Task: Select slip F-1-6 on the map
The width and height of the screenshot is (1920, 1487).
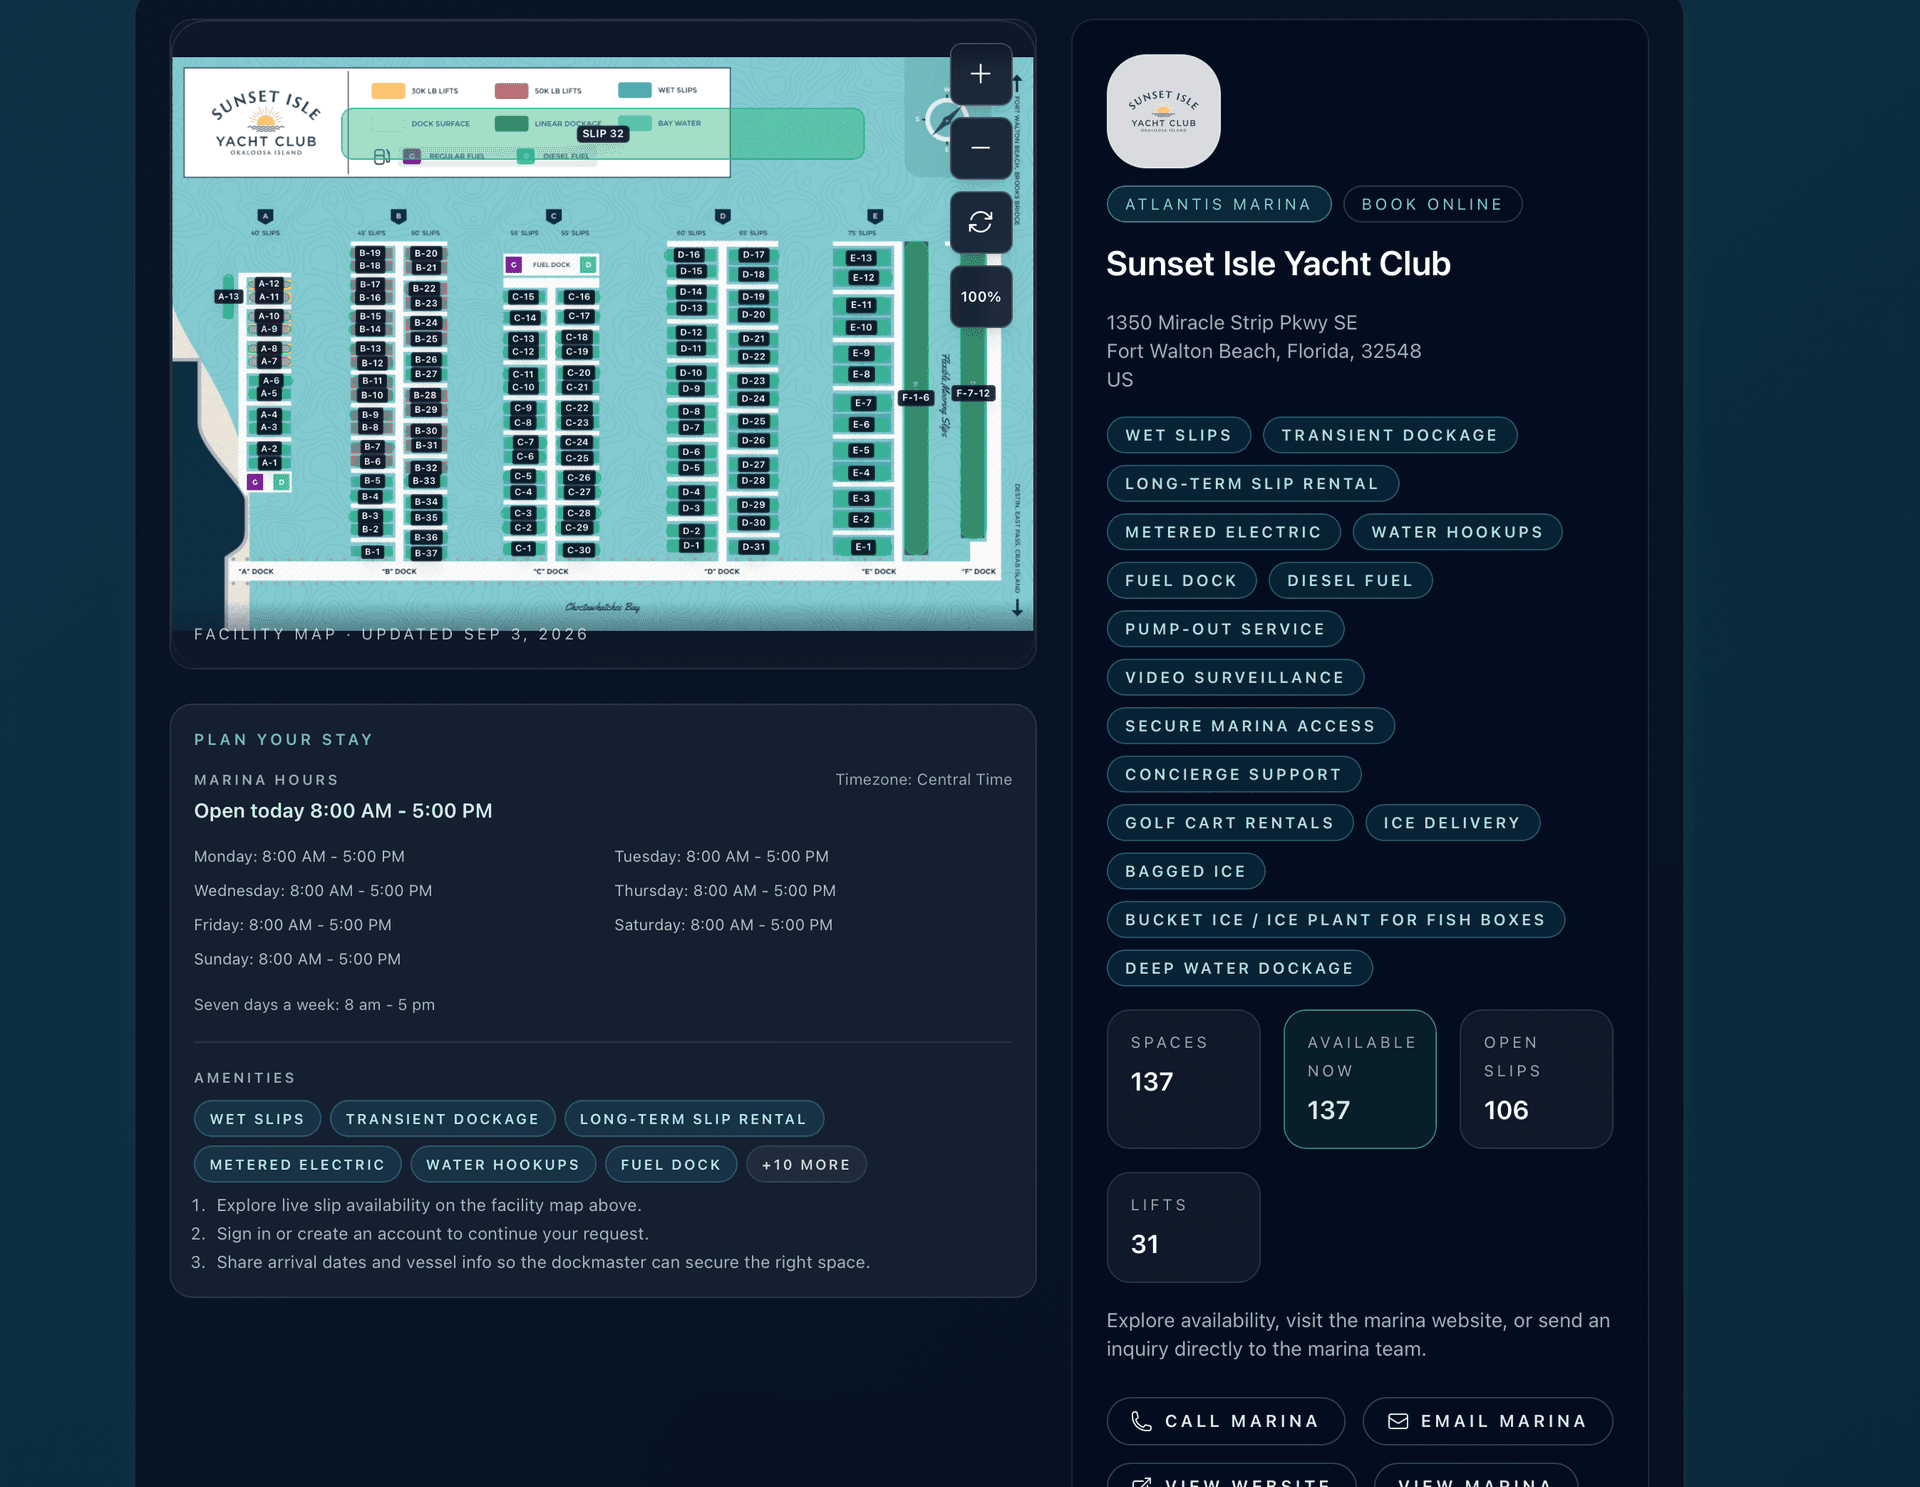Action: point(916,397)
